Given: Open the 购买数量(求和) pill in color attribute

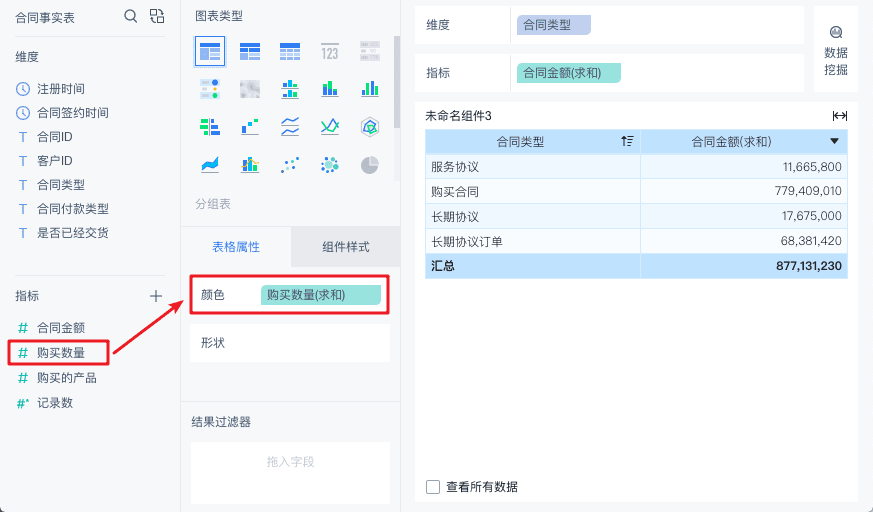Looking at the screenshot, I should 321,295.
